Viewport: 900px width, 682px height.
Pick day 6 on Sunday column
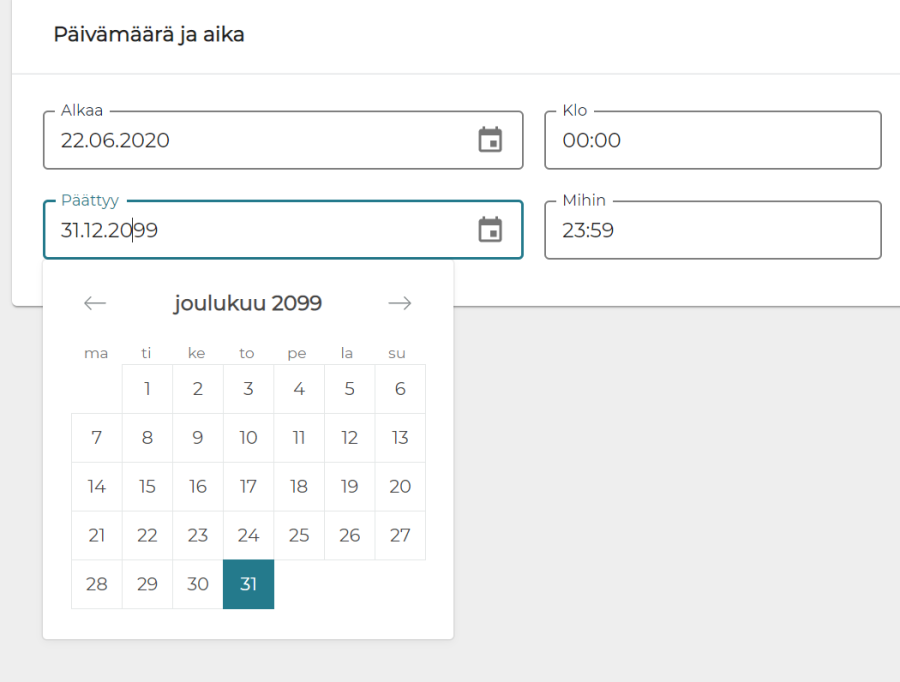pyautogui.click(x=400, y=389)
